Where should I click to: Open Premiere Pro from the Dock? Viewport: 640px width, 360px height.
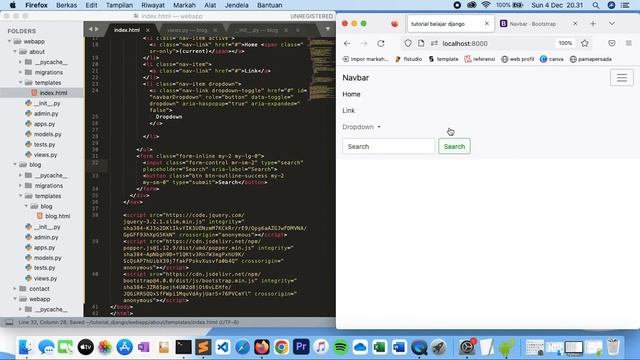[x=301, y=347]
